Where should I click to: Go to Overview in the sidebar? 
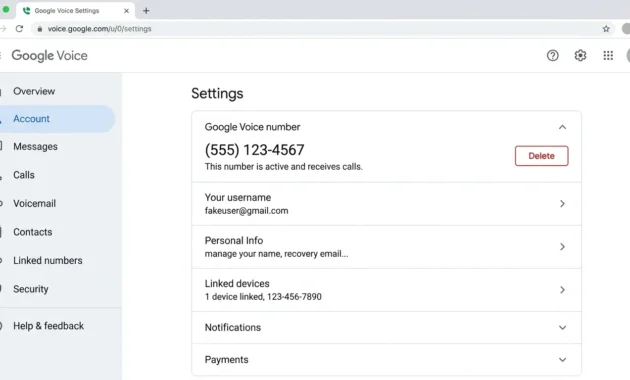point(34,91)
